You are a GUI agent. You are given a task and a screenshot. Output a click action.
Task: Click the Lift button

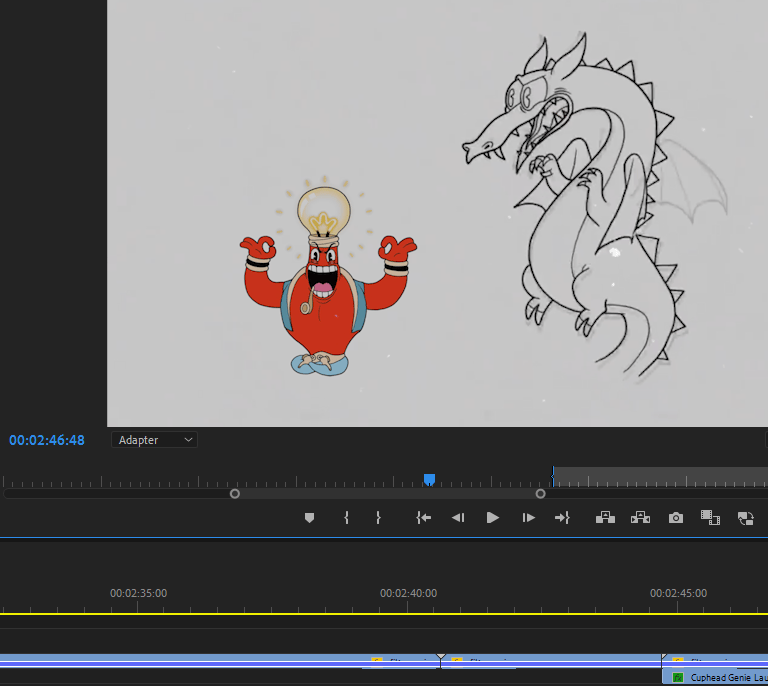pos(605,518)
